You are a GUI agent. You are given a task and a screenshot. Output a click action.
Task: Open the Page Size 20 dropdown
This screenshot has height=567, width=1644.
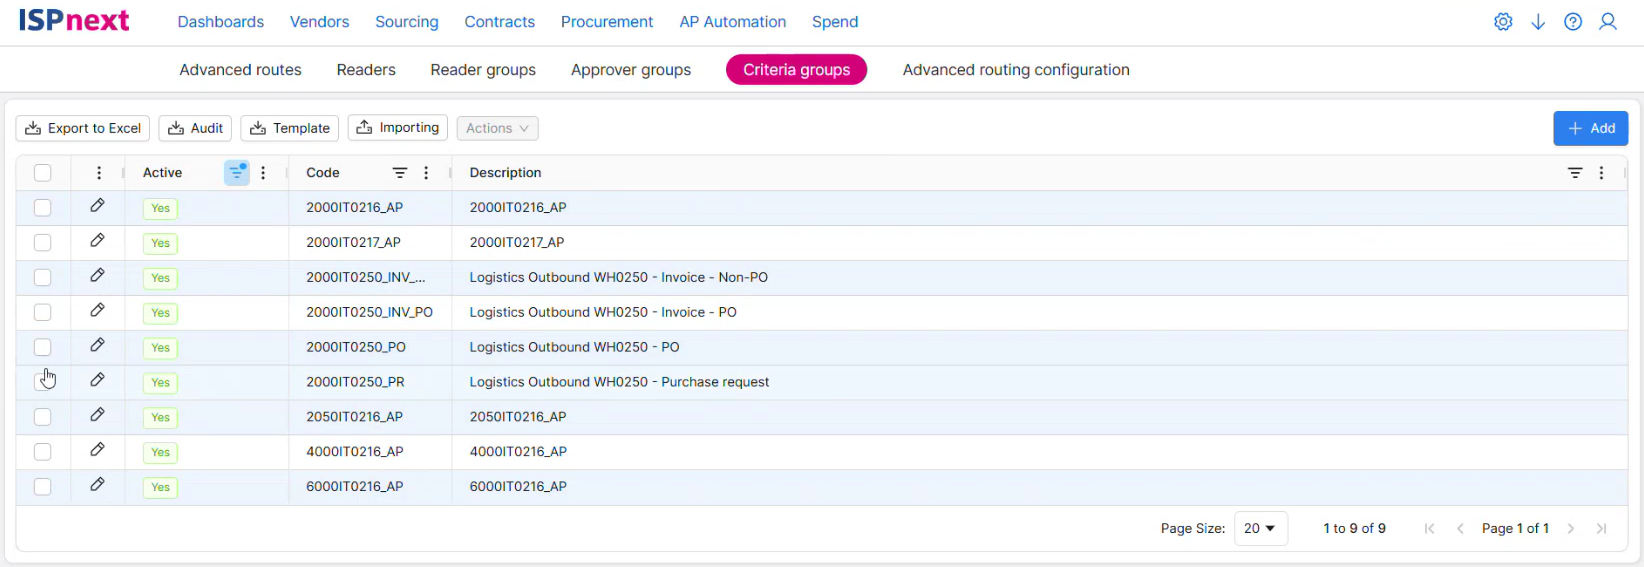click(1261, 529)
